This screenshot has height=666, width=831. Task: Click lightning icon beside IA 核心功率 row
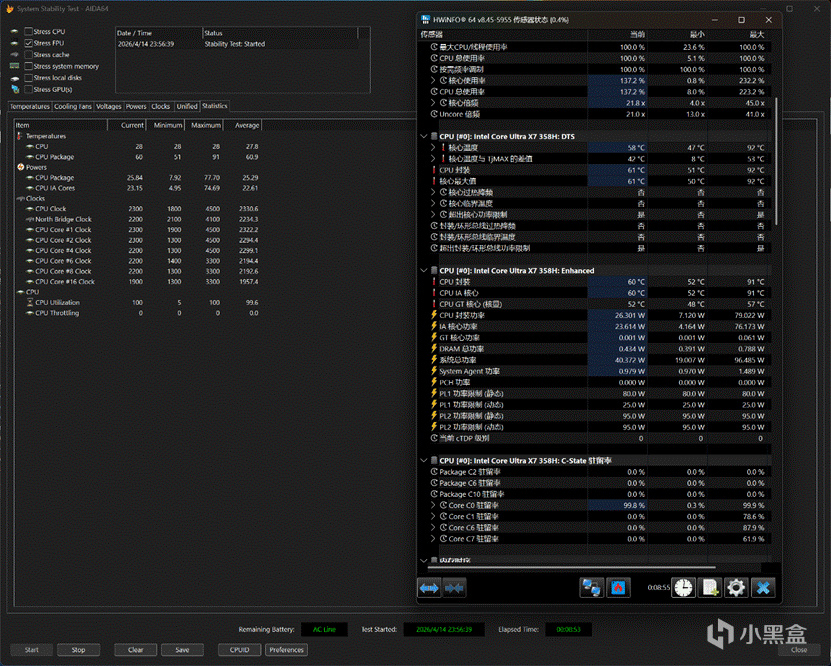tap(434, 326)
